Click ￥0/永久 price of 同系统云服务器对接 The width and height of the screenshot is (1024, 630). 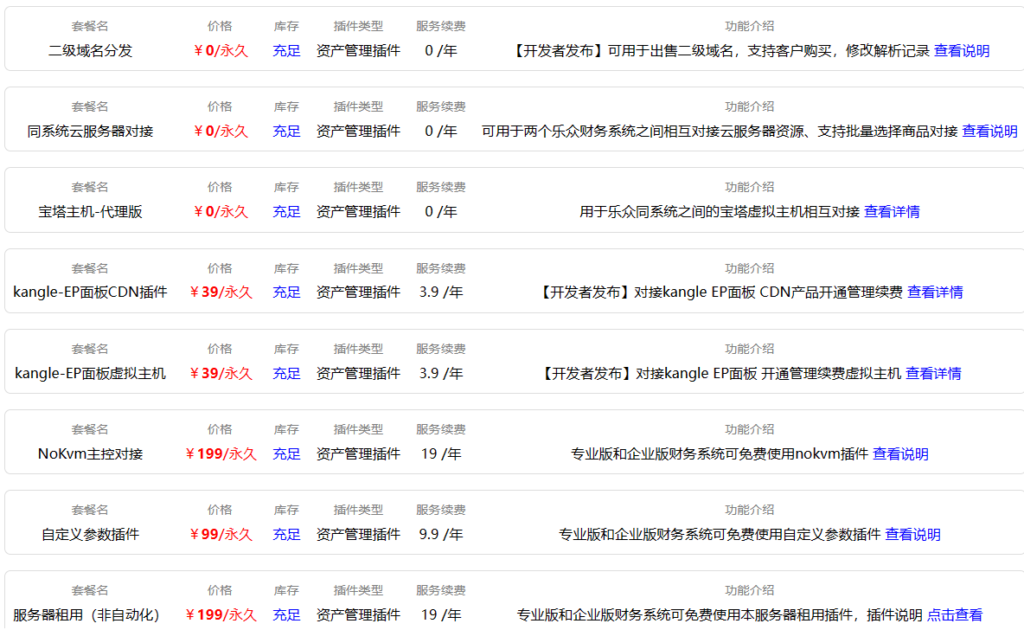pos(221,131)
